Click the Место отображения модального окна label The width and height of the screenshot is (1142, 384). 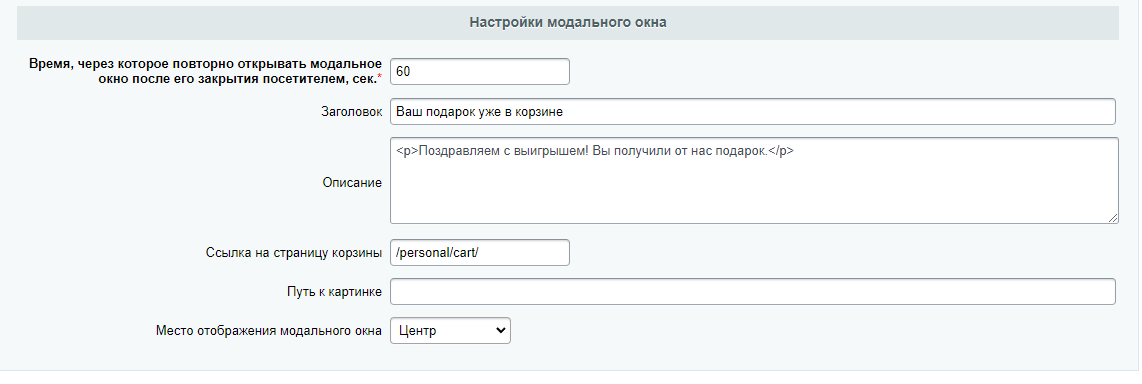(x=269, y=331)
